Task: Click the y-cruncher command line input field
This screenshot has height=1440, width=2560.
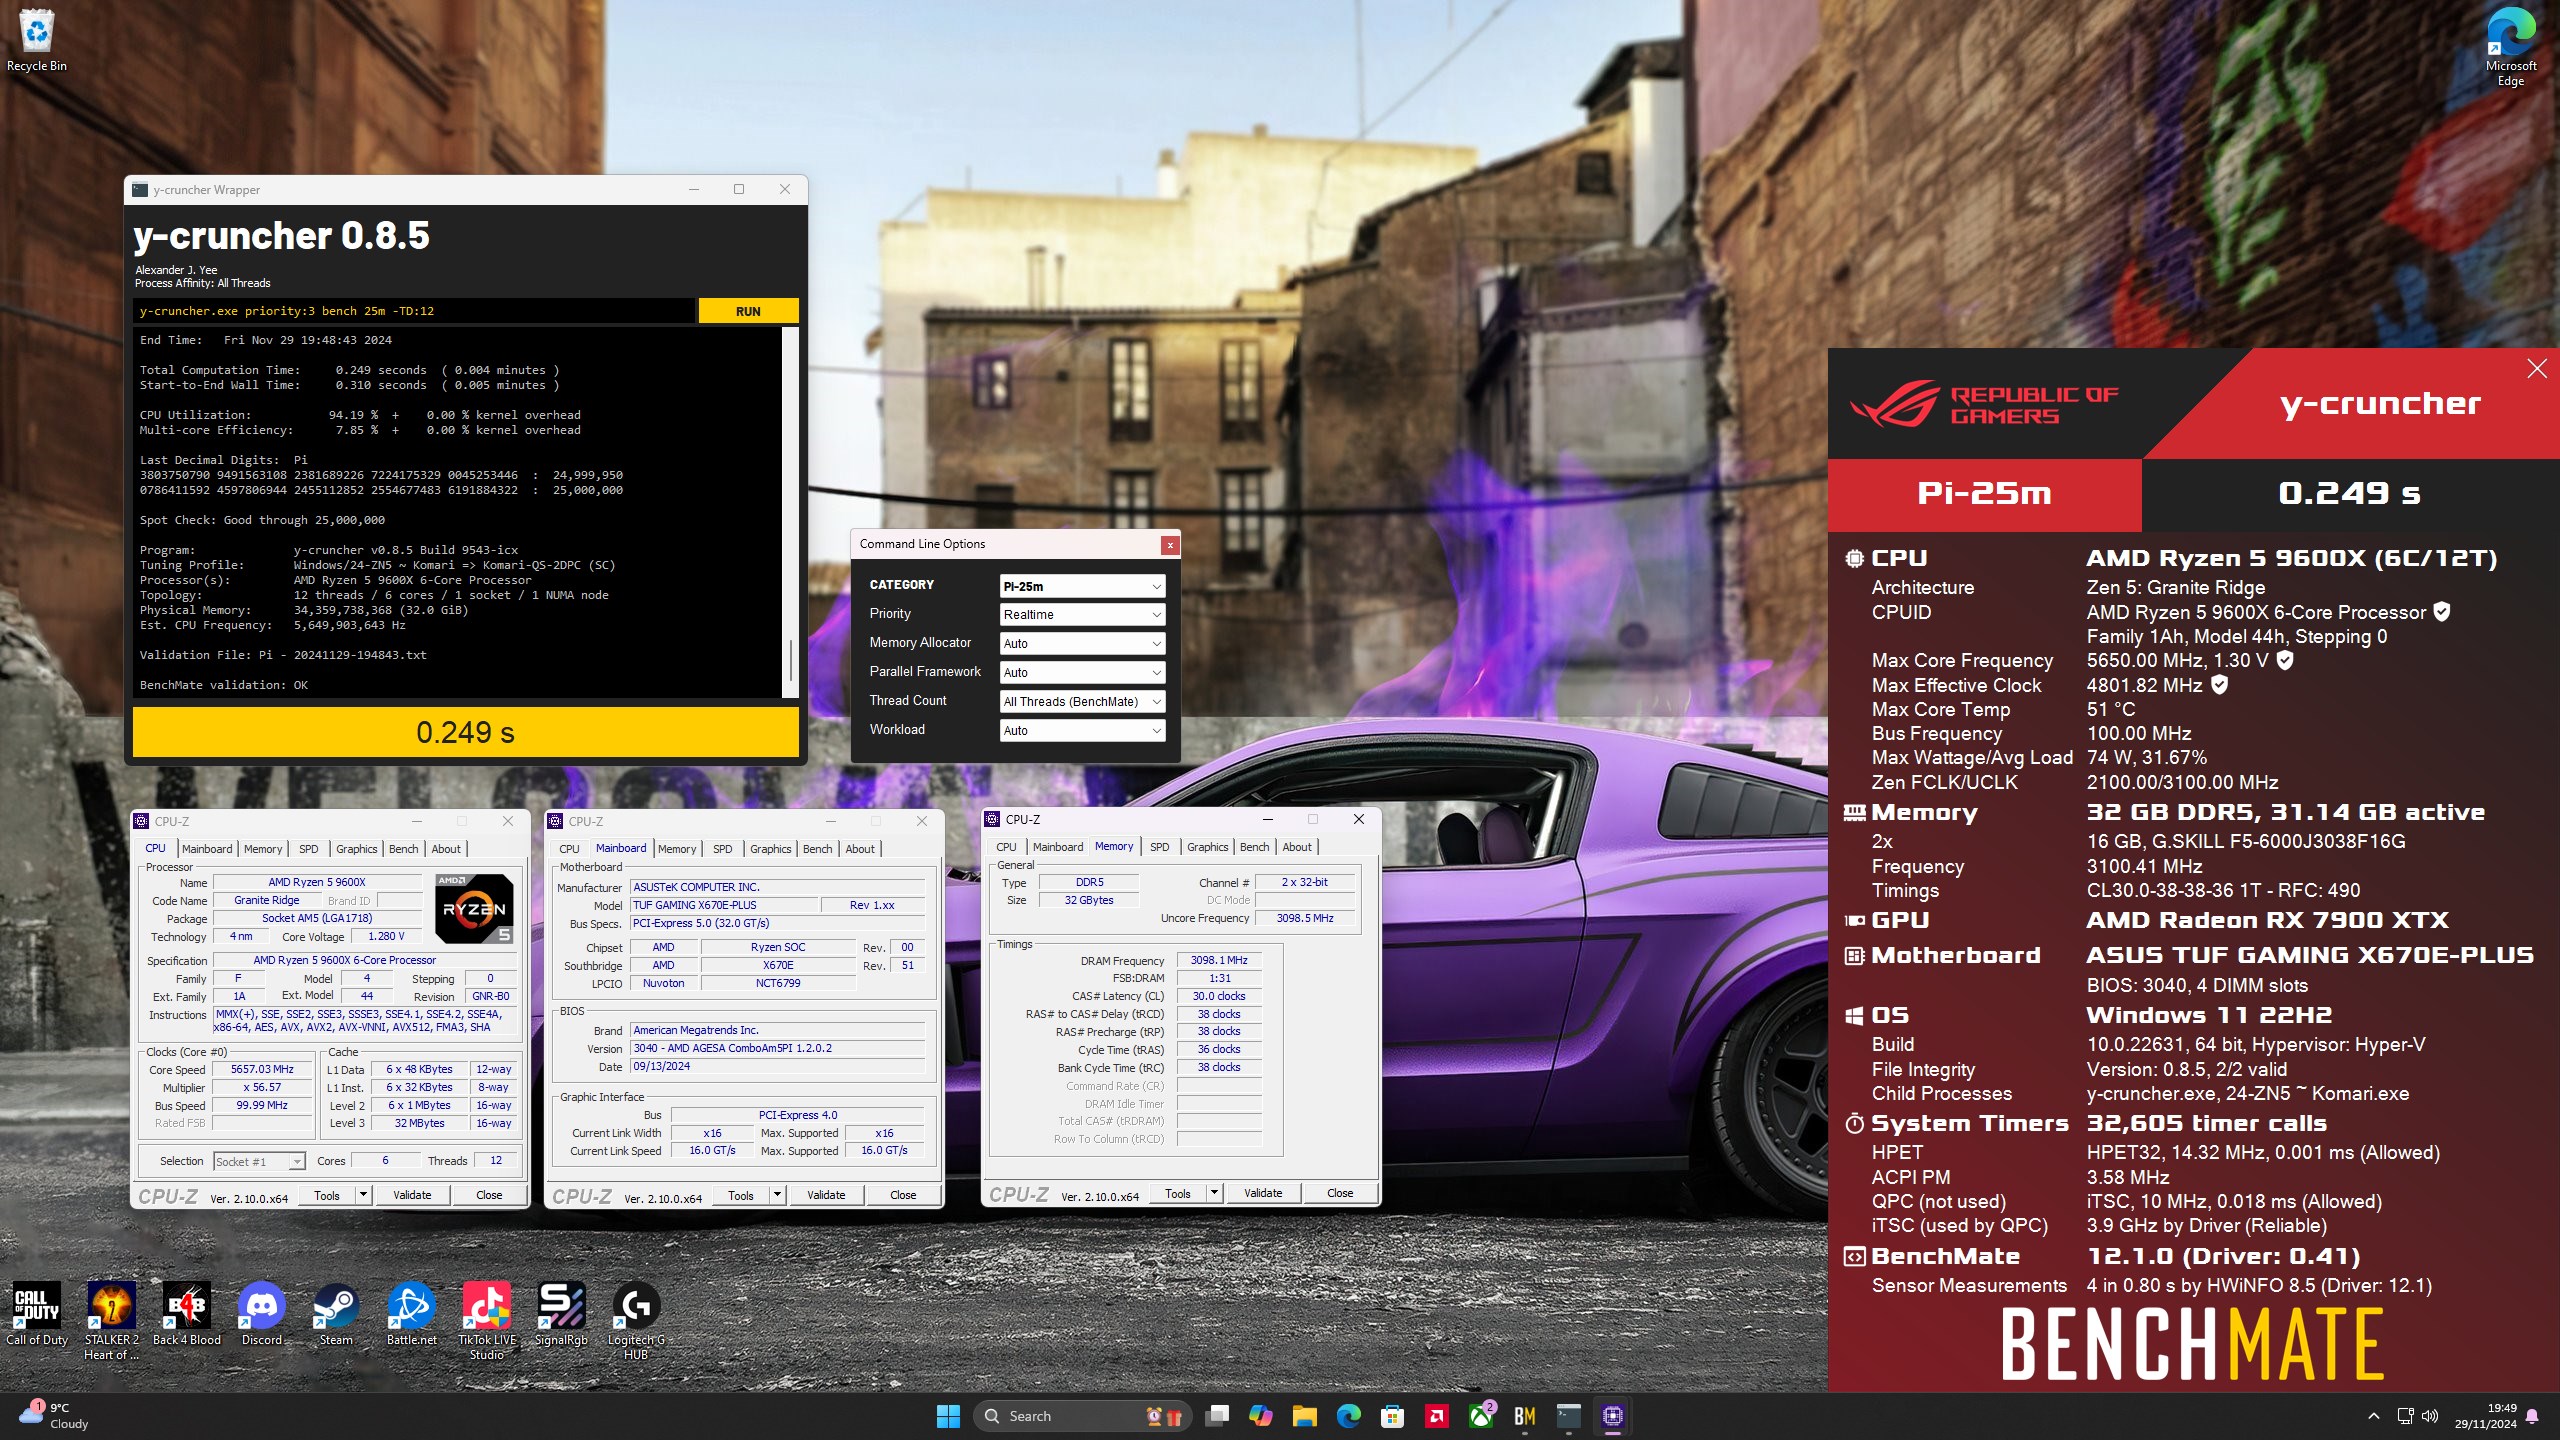Action: click(413, 311)
